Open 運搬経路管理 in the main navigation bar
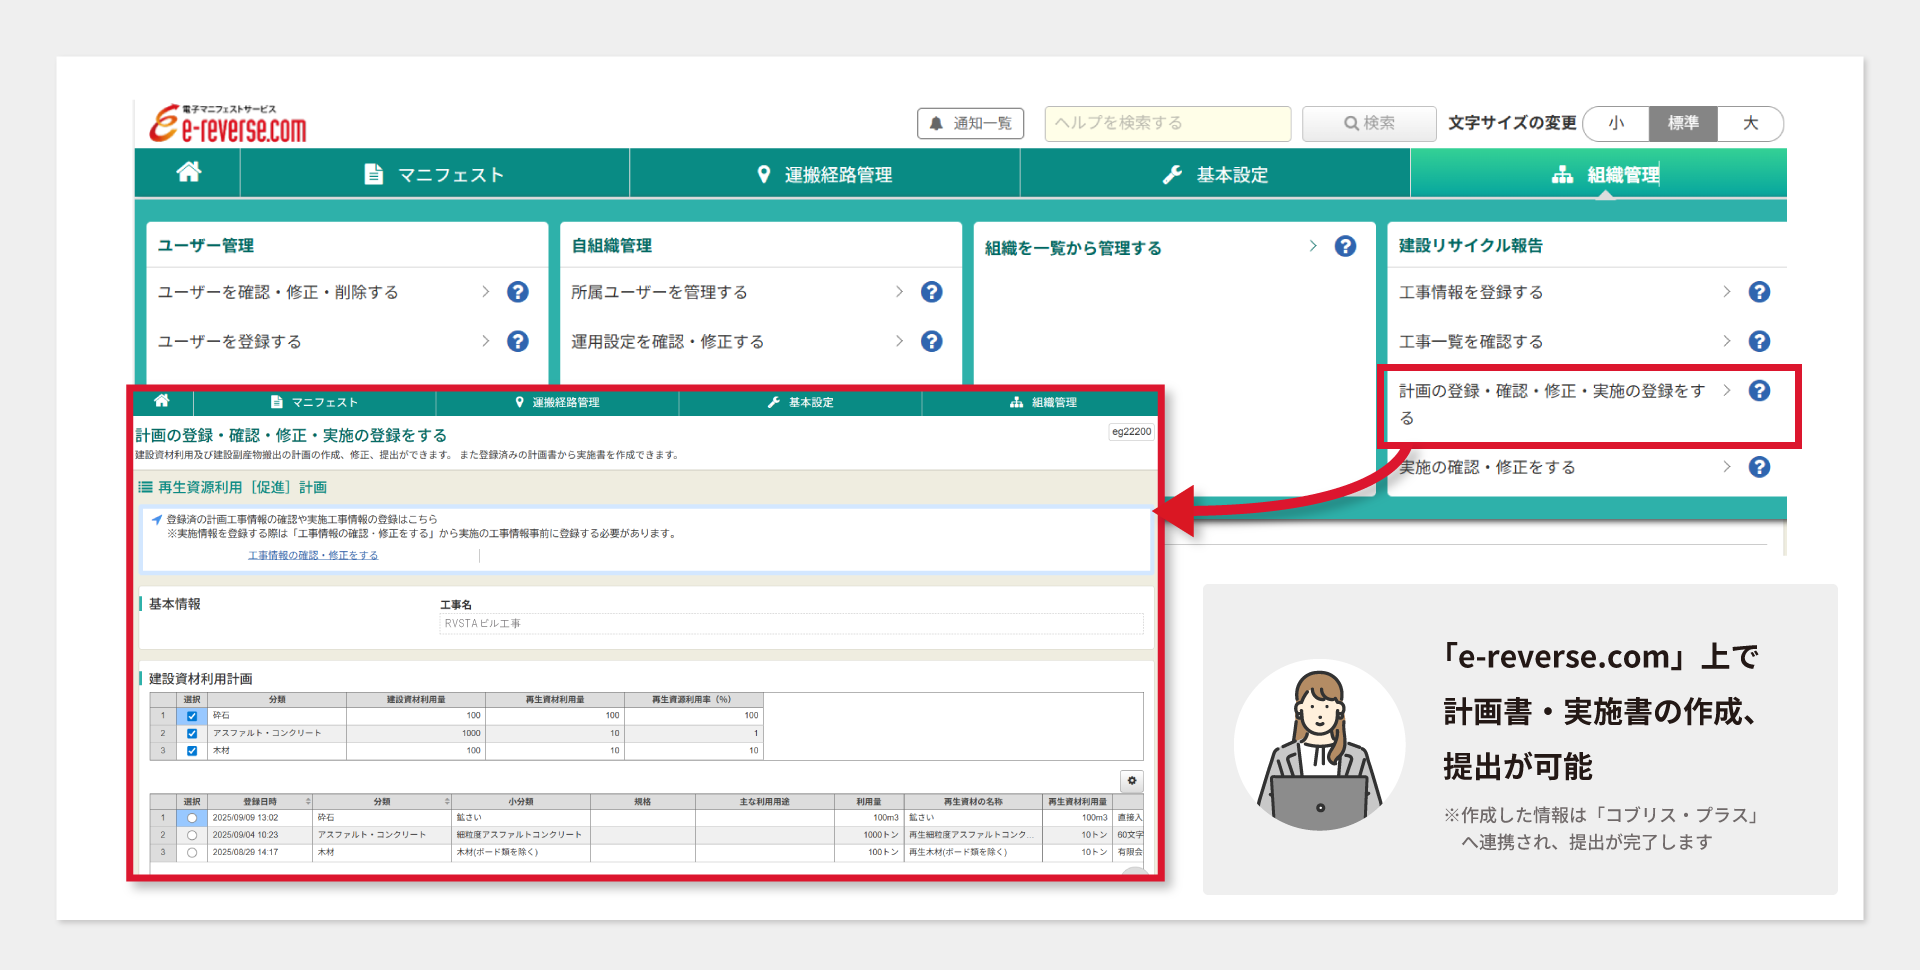Screen dimensions: 1920x970 coord(825,174)
